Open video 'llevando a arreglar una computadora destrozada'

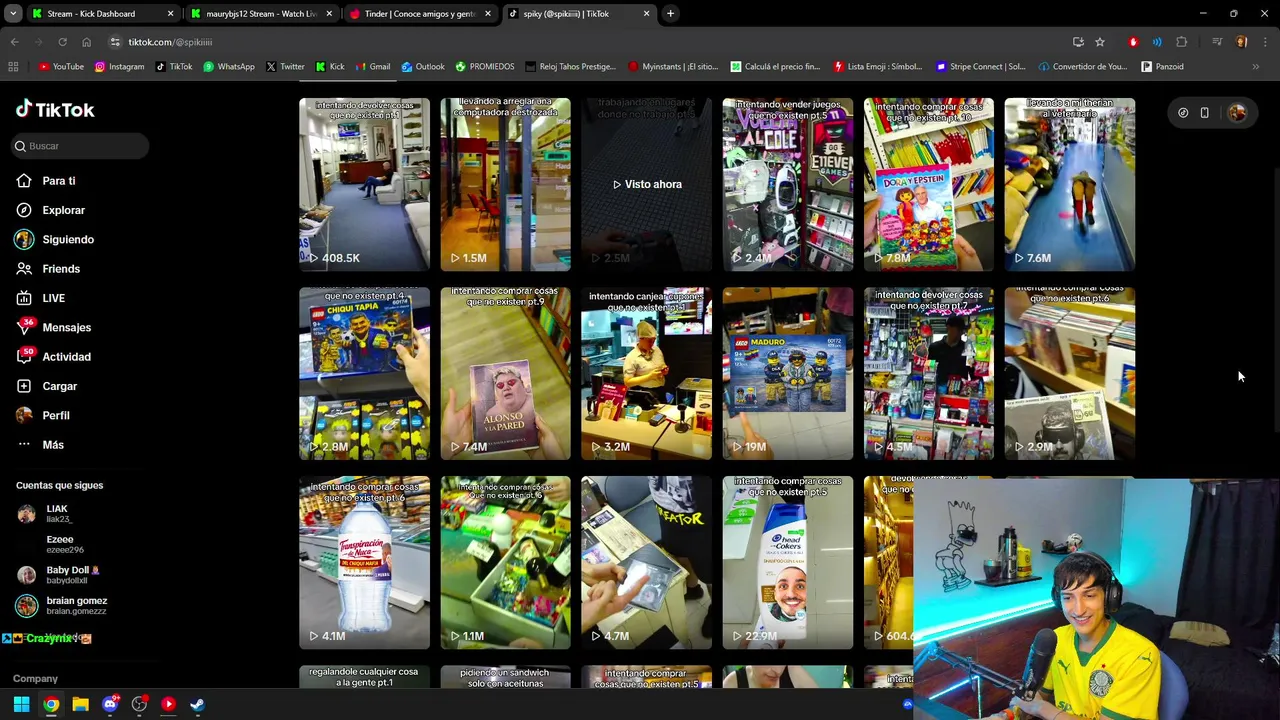coord(505,184)
